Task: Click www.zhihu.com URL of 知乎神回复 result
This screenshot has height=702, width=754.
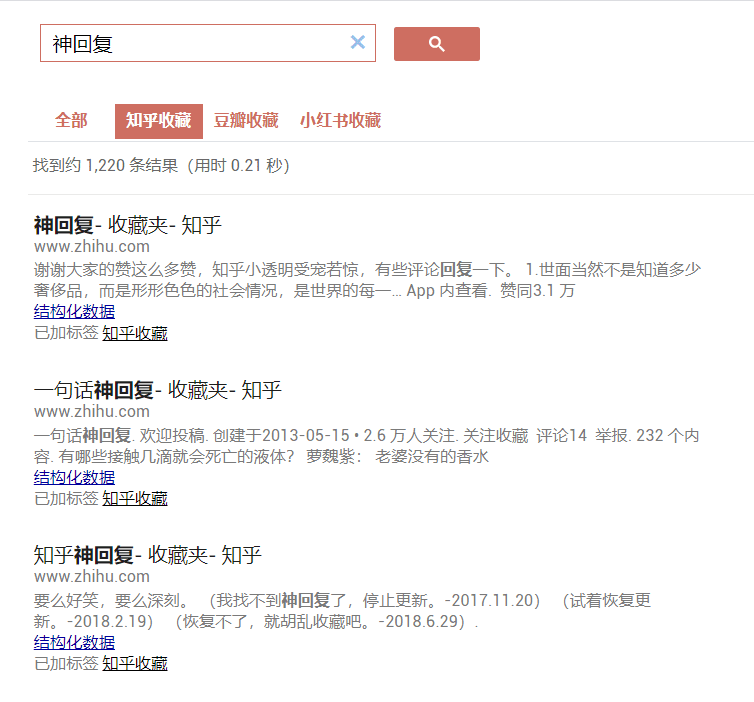Action: tap(92, 577)
